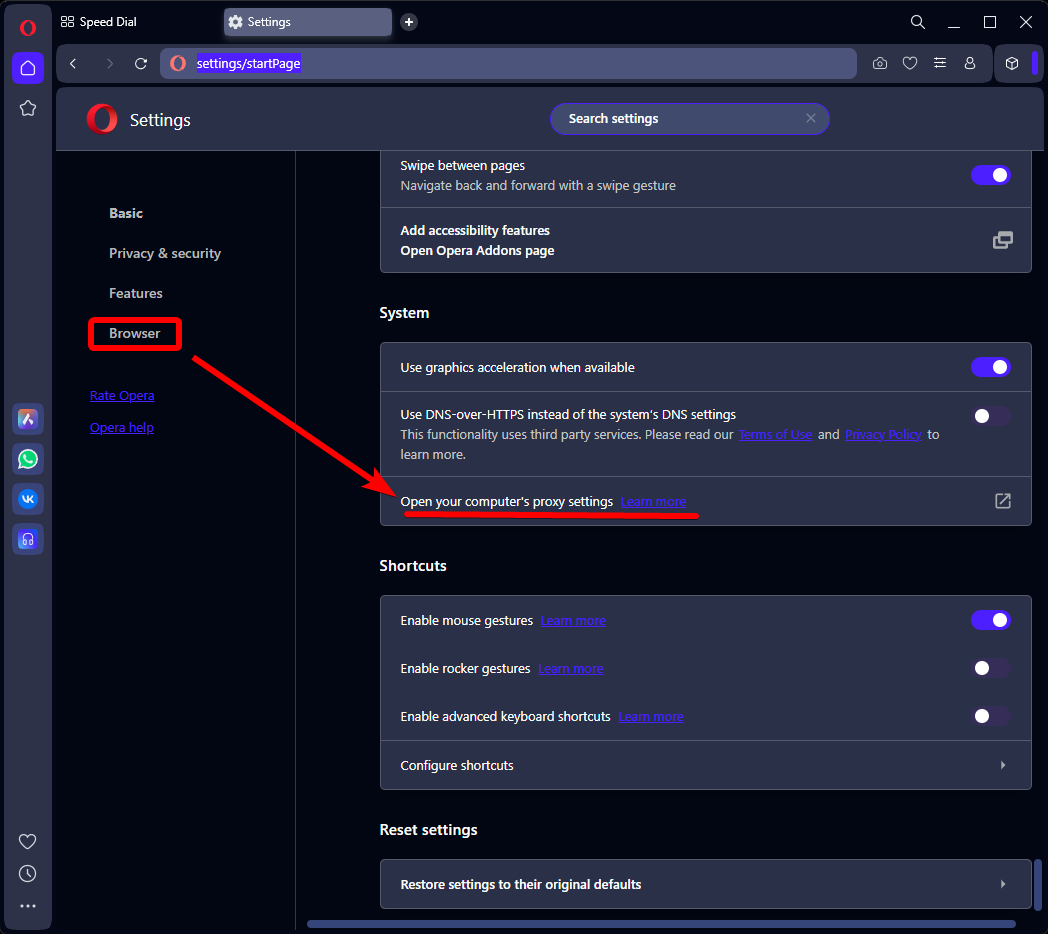The width and height of the screenshot is (1048, 934).
Task: Learn more about proxy settings
Action: [x=653, y=501]
